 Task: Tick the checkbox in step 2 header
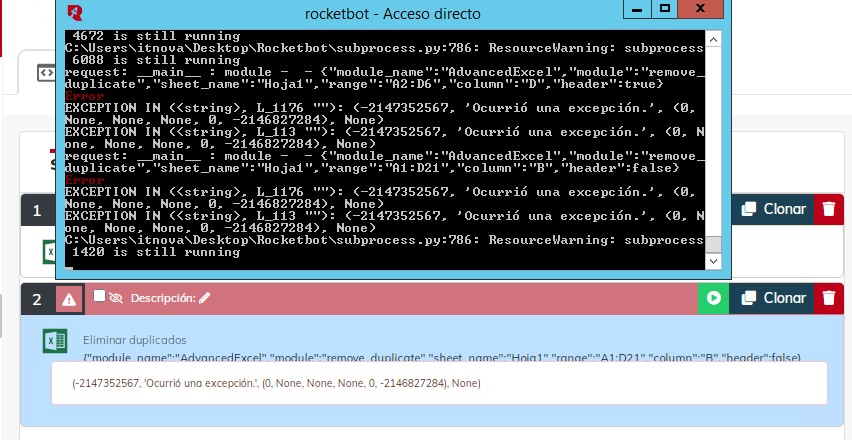[99, 296]
